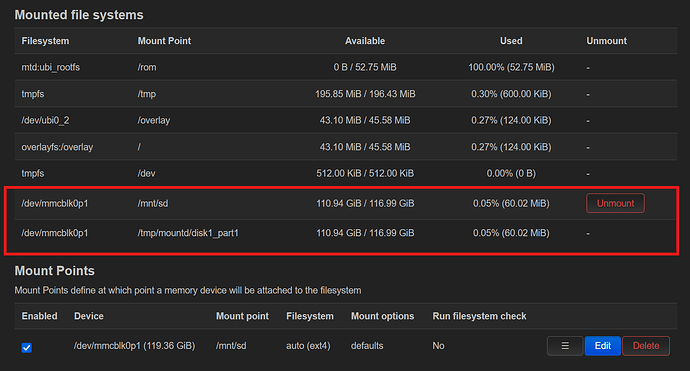Click the Mount Points heading
The height and width of the screenshot is (371, 690).
click(x=55, y=271)
